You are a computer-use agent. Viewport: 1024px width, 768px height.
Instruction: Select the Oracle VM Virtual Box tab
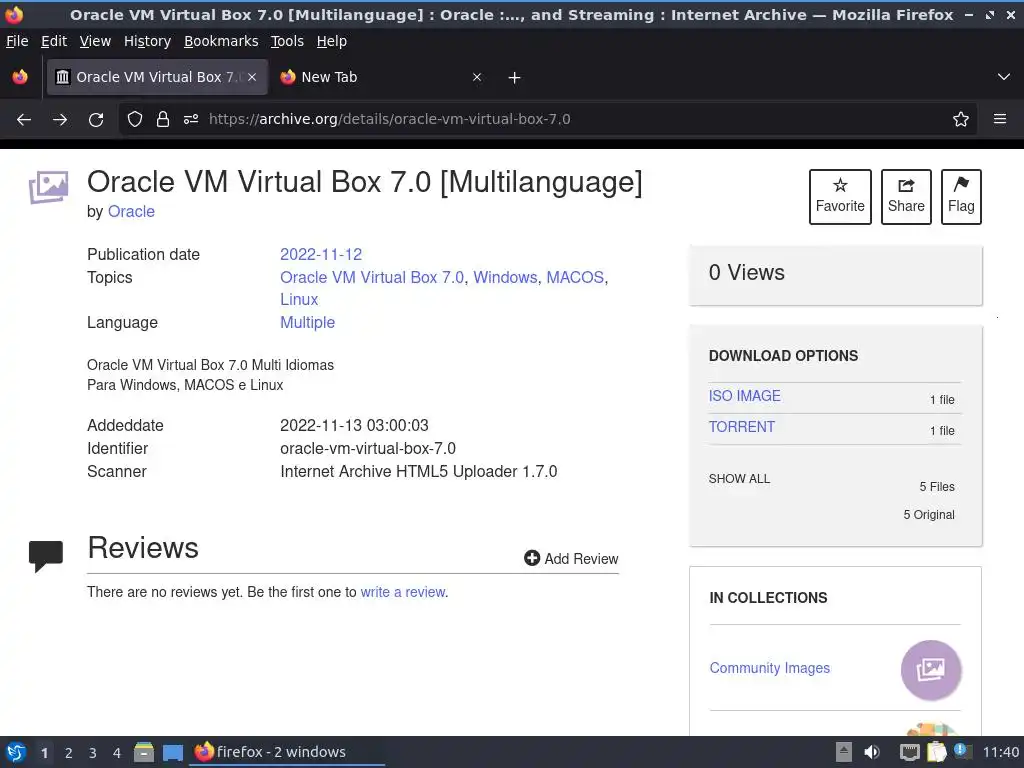pos(157,77)
